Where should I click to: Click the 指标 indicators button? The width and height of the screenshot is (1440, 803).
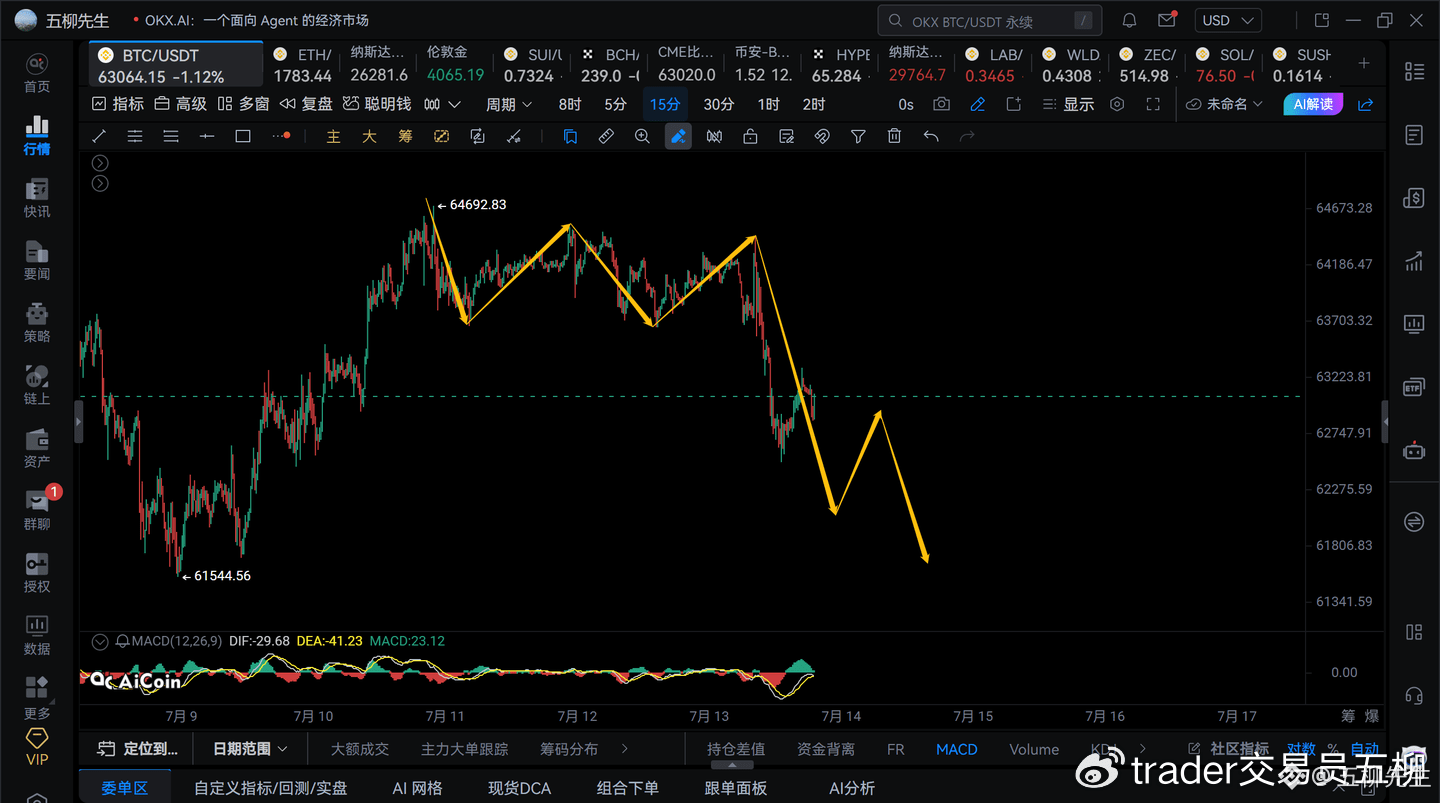118,104
